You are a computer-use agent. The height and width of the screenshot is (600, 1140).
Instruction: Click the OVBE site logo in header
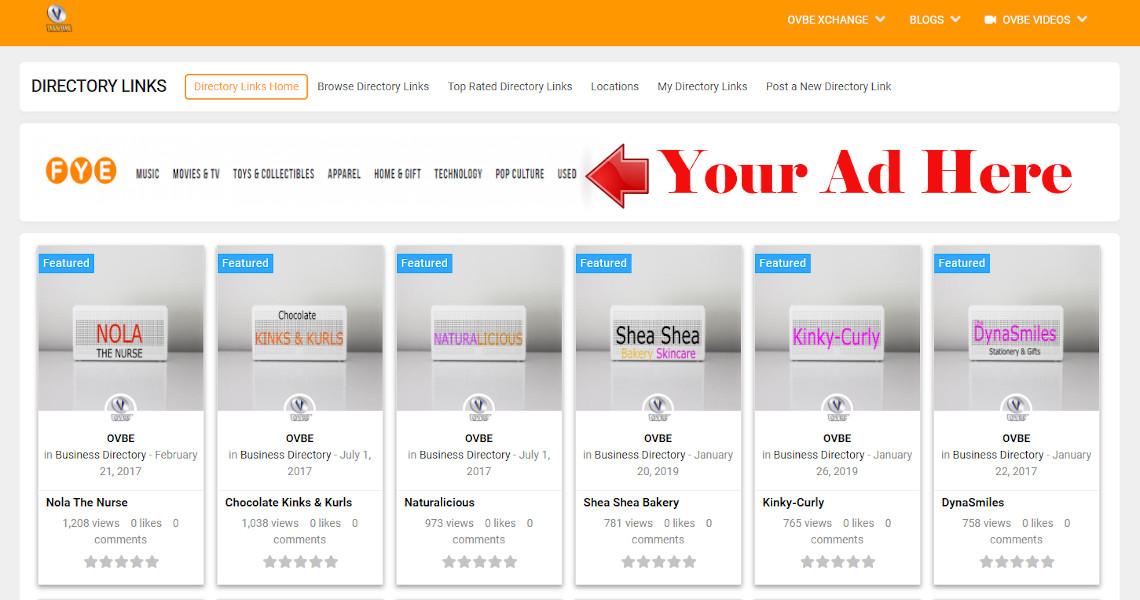click(58, 18)
